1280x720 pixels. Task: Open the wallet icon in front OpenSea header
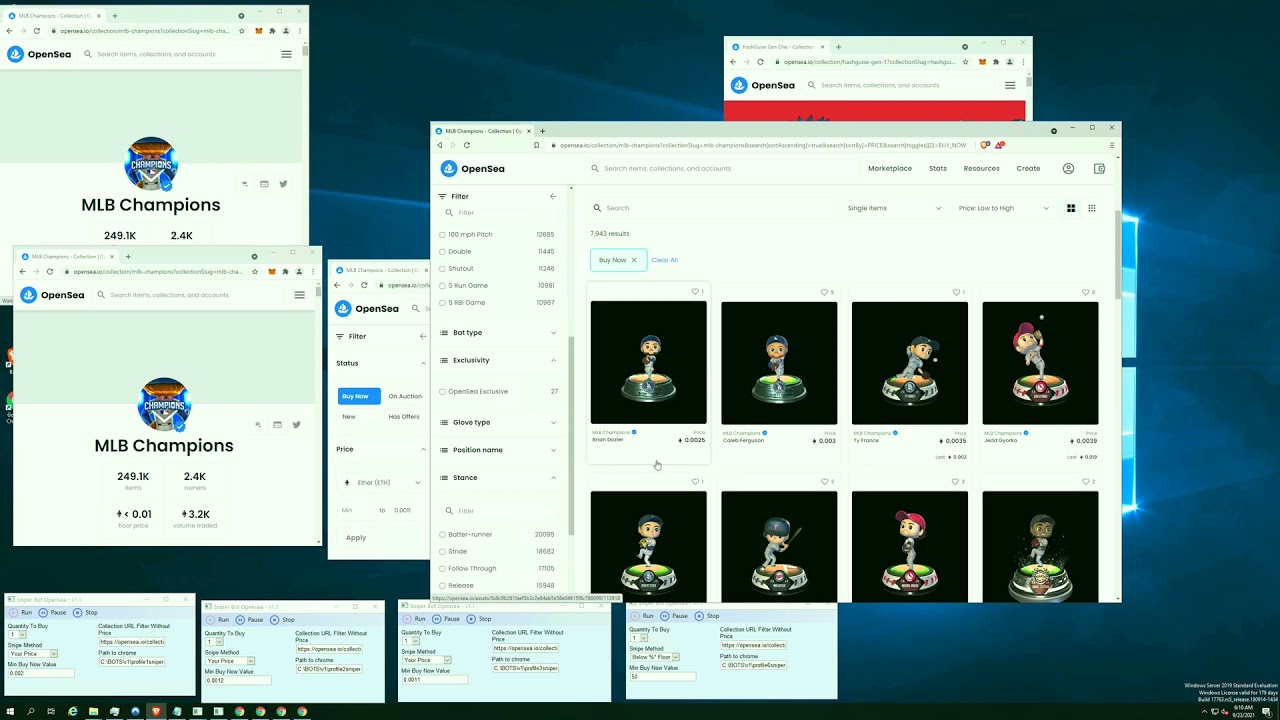(1099, 169)
